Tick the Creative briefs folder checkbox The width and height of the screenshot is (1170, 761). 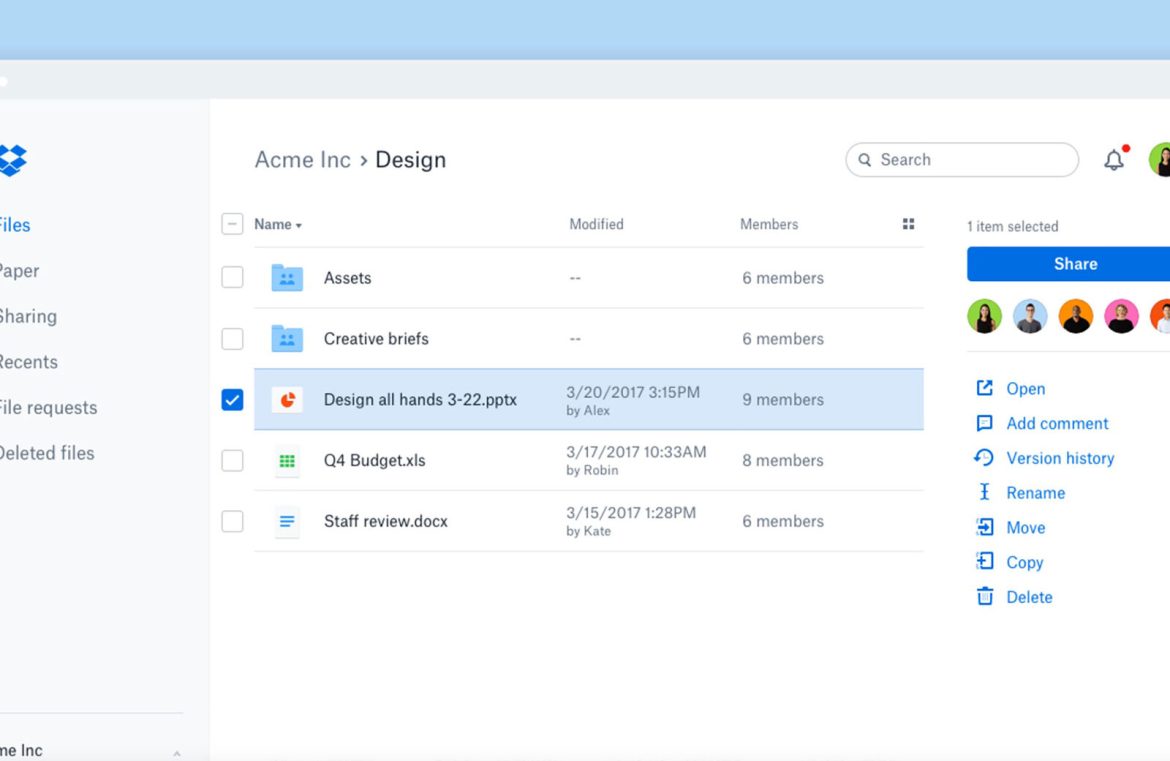pyautogui.click(x=232, y=339)
